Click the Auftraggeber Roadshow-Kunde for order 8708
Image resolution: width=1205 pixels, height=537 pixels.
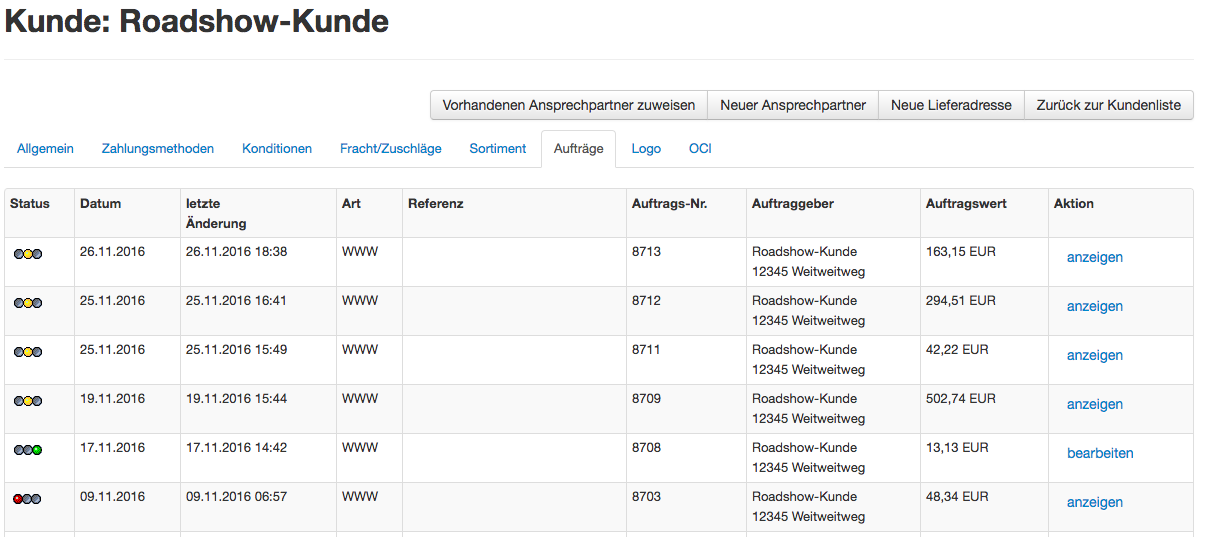click(x=804, y=448)
